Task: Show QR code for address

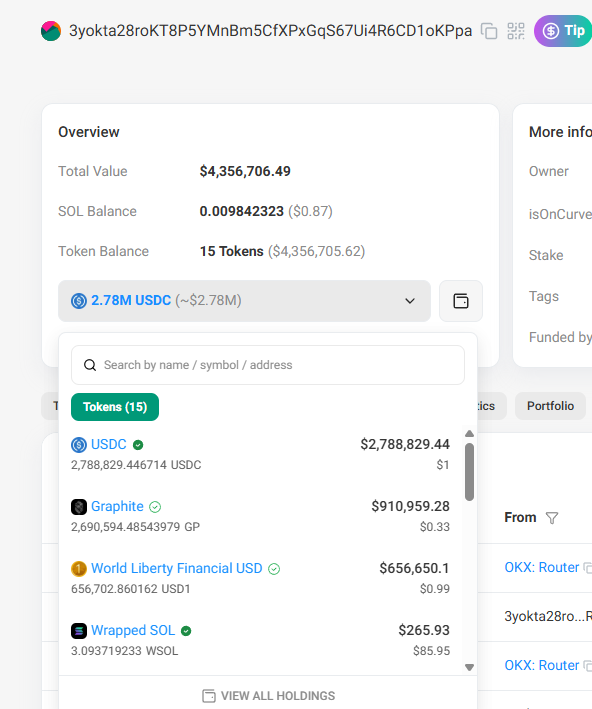Action: coord(516,31)
